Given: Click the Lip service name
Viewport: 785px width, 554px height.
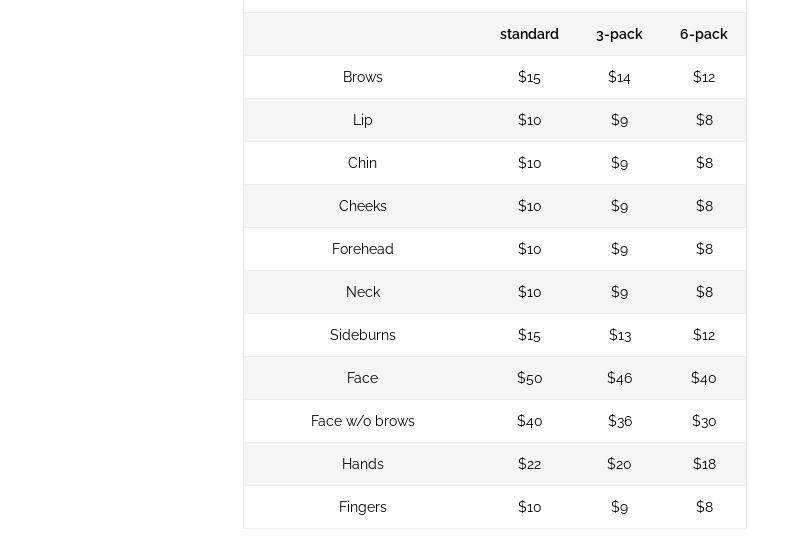Looking at the screenshot, I should tap(362, 120).
